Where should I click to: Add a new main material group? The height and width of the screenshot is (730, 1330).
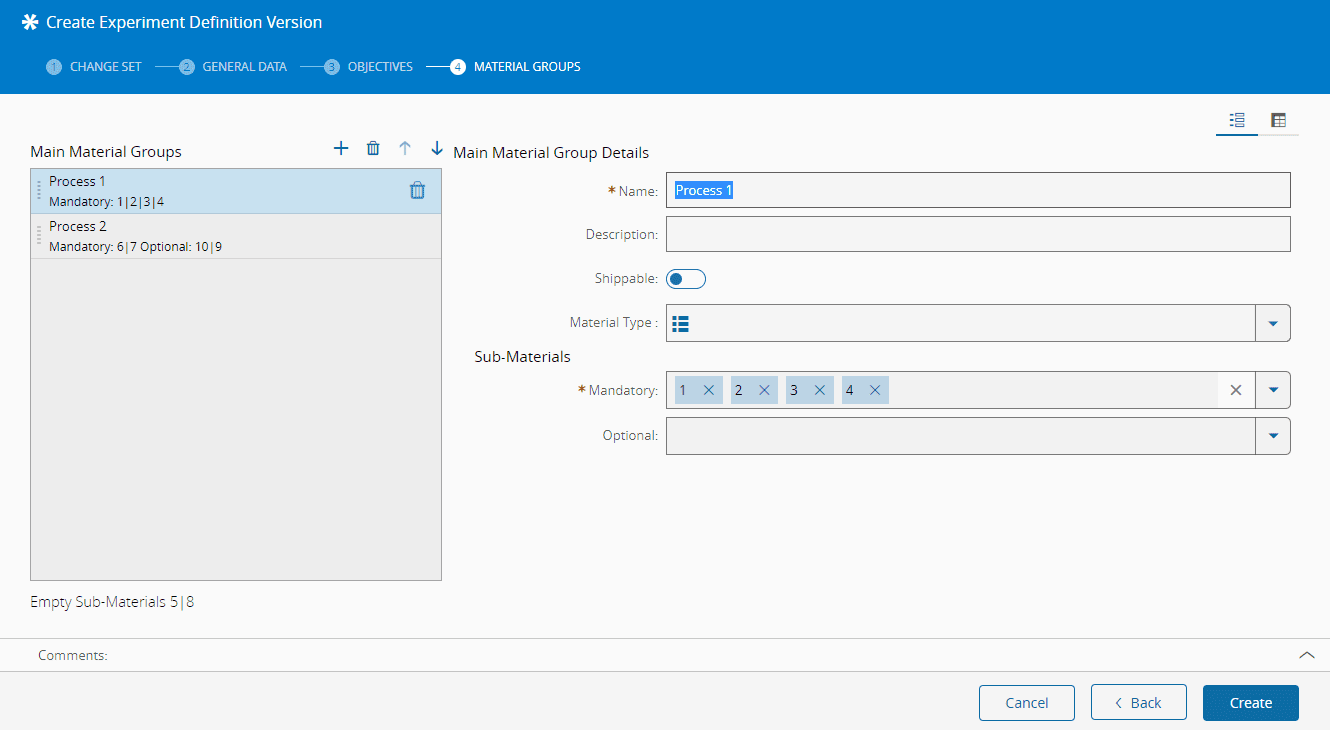[x=341, y=148]
